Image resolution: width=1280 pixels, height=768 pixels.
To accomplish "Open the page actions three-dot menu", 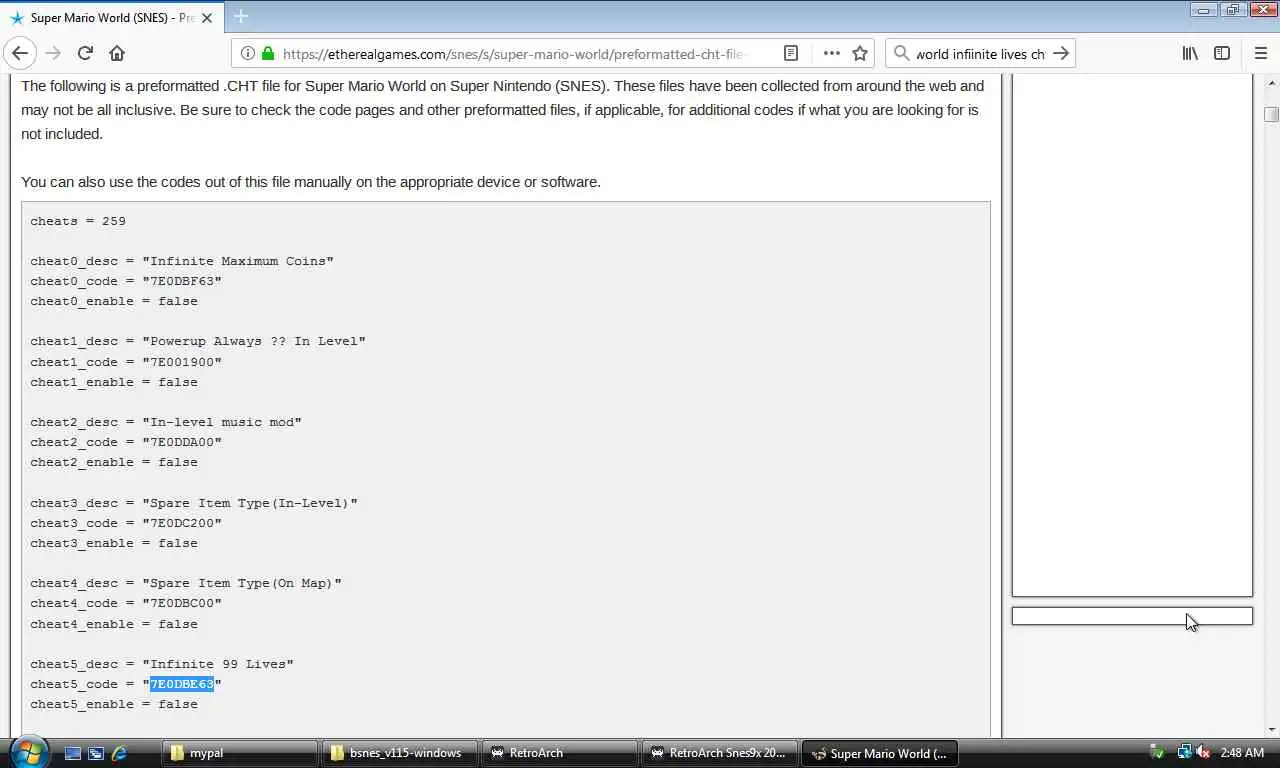I will (831, 53).
